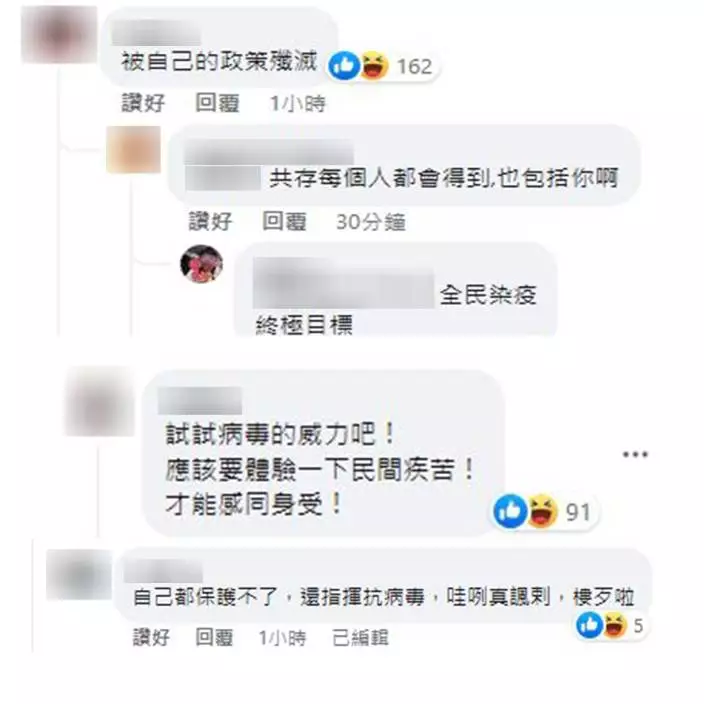Click the like reaction icon beside count 5
The height and width of the screenshot is (704, 704).
pos(590,625)
